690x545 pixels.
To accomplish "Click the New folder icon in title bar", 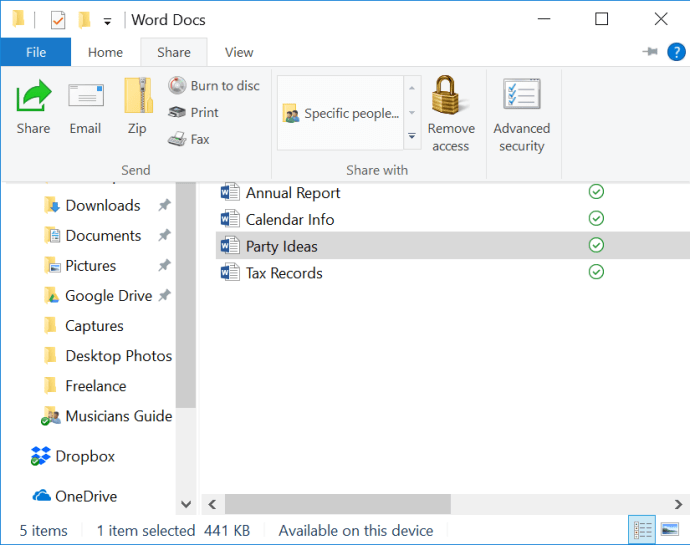I will tap(84, 20).
